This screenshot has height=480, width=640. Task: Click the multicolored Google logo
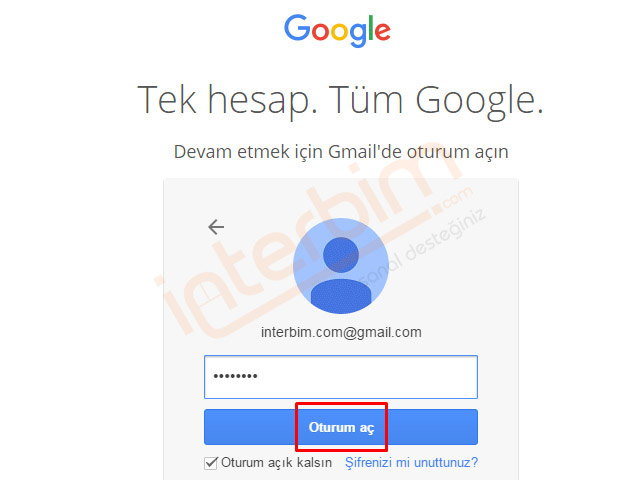337,31
